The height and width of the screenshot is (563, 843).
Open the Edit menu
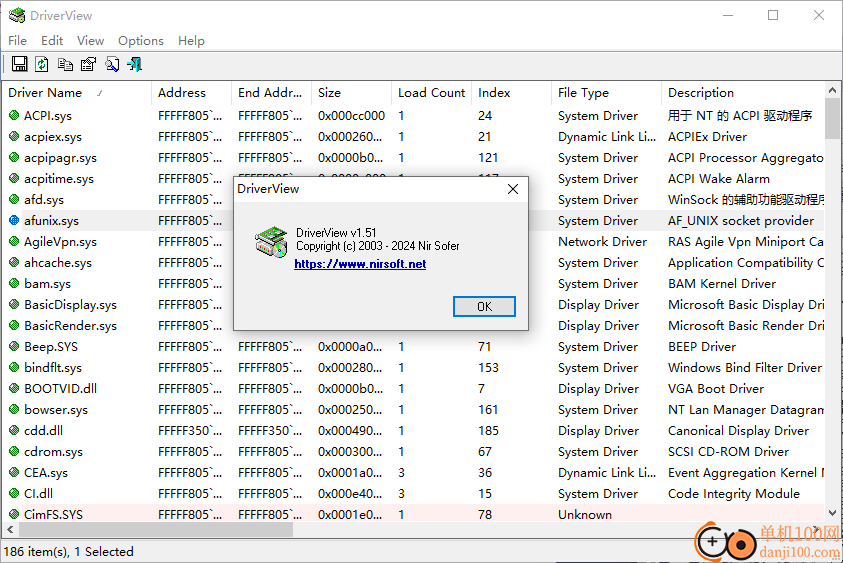(52, 40)
